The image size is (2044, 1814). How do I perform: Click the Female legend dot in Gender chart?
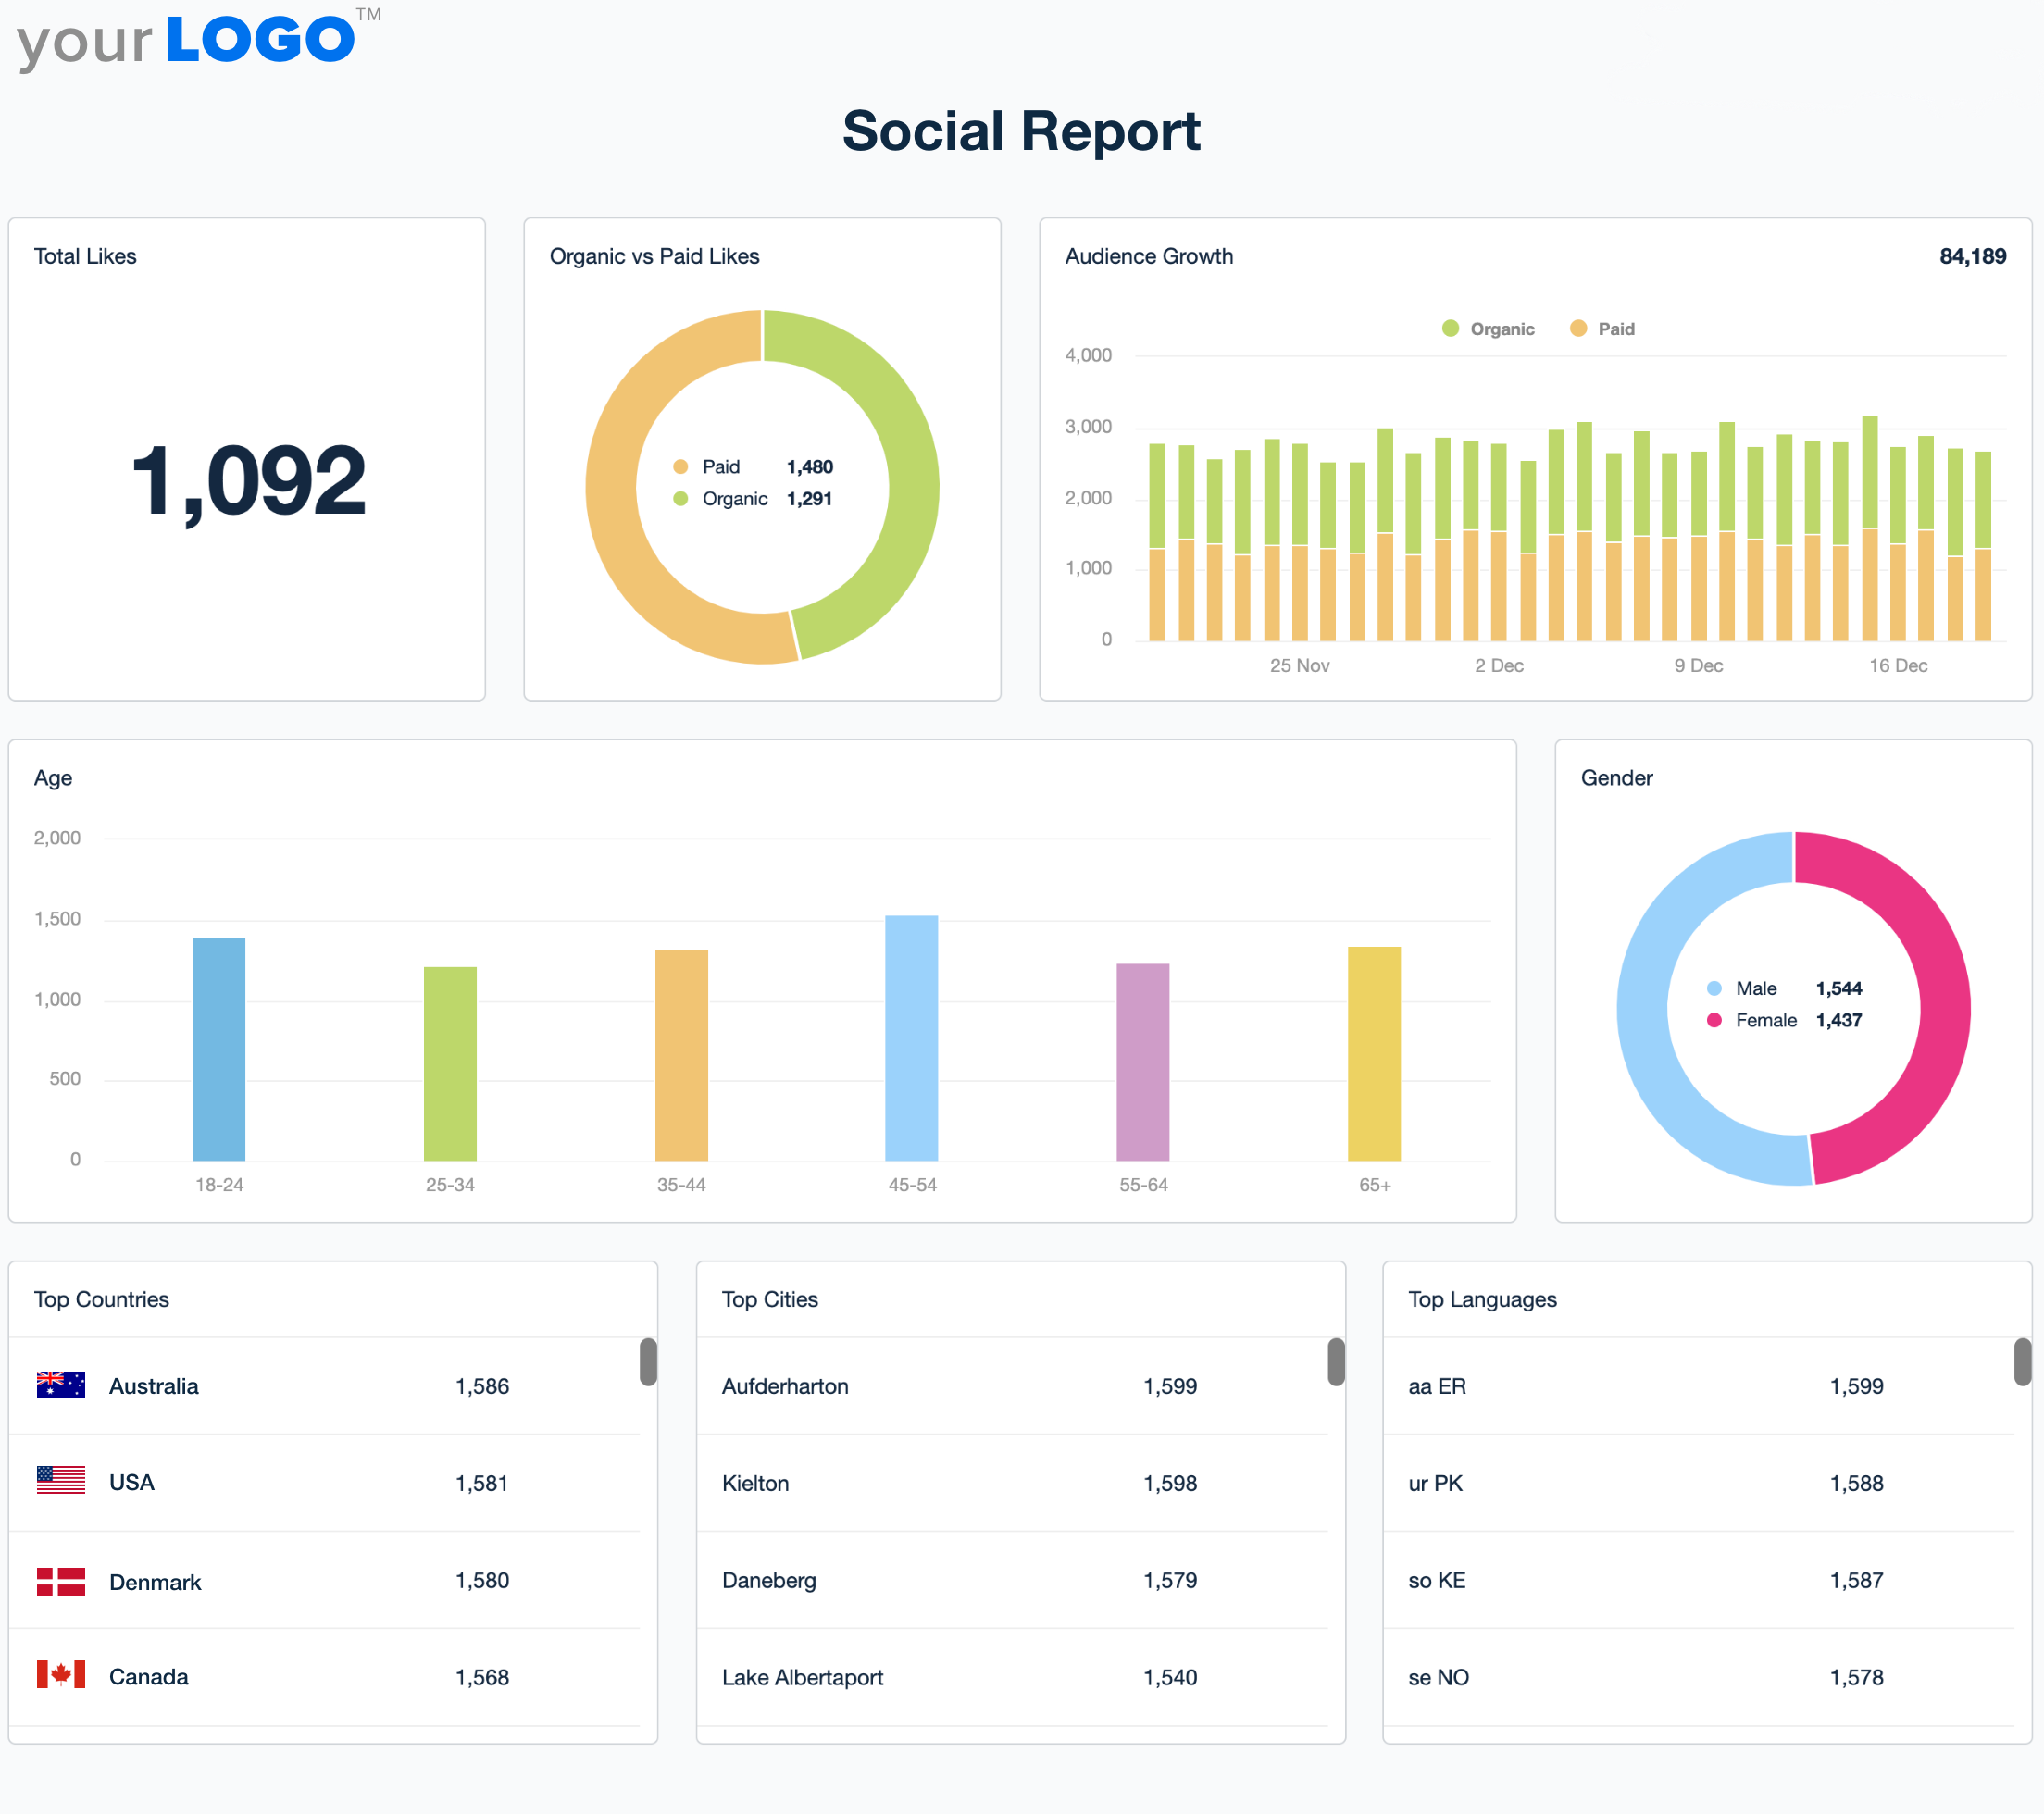(x=1717, y=1021)
